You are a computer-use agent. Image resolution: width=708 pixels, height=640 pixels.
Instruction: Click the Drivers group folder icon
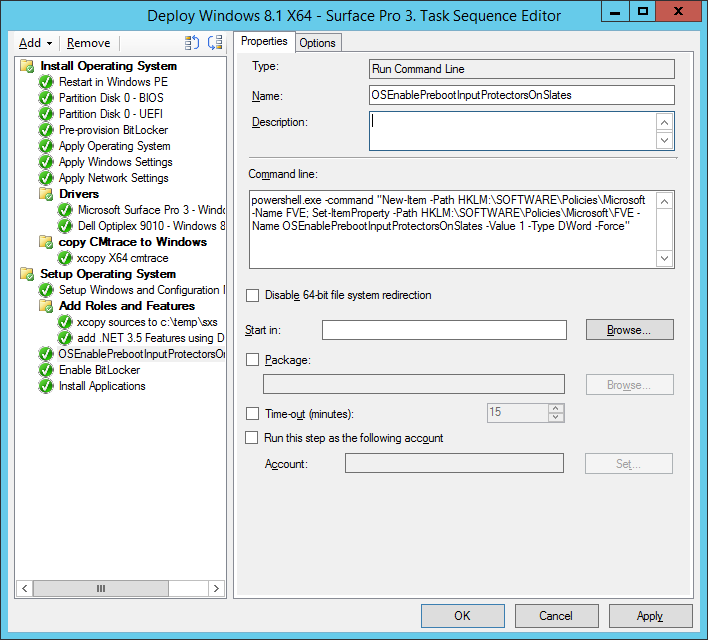tap(46, 194)
